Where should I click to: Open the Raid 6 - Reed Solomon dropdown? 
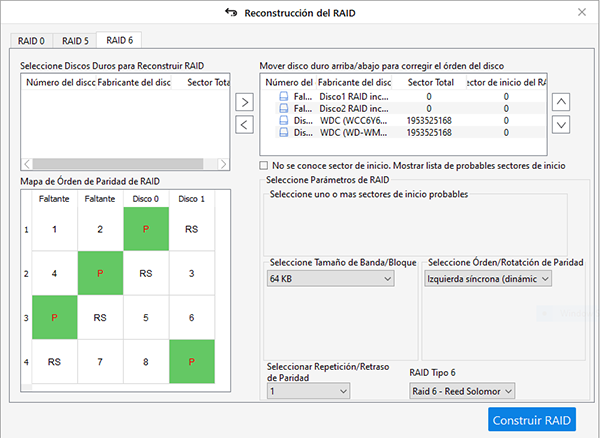(462, 391)
